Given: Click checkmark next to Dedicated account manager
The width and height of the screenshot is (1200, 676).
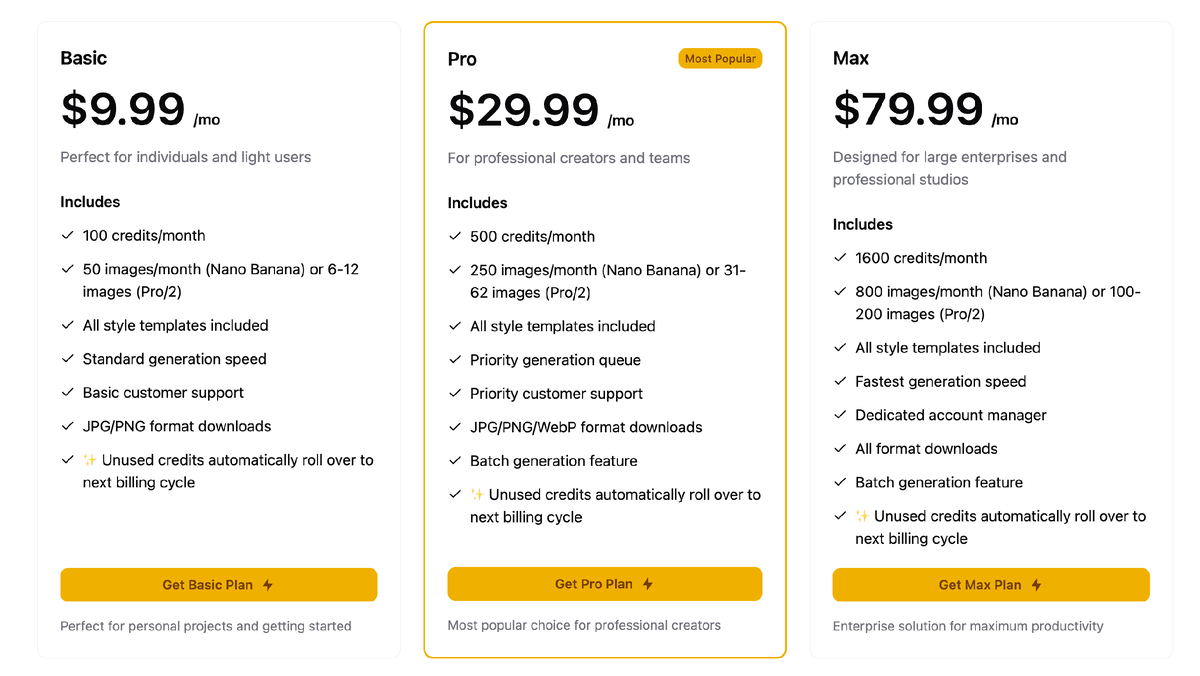Looking at the screenshot, I should (x=840, y=415).
